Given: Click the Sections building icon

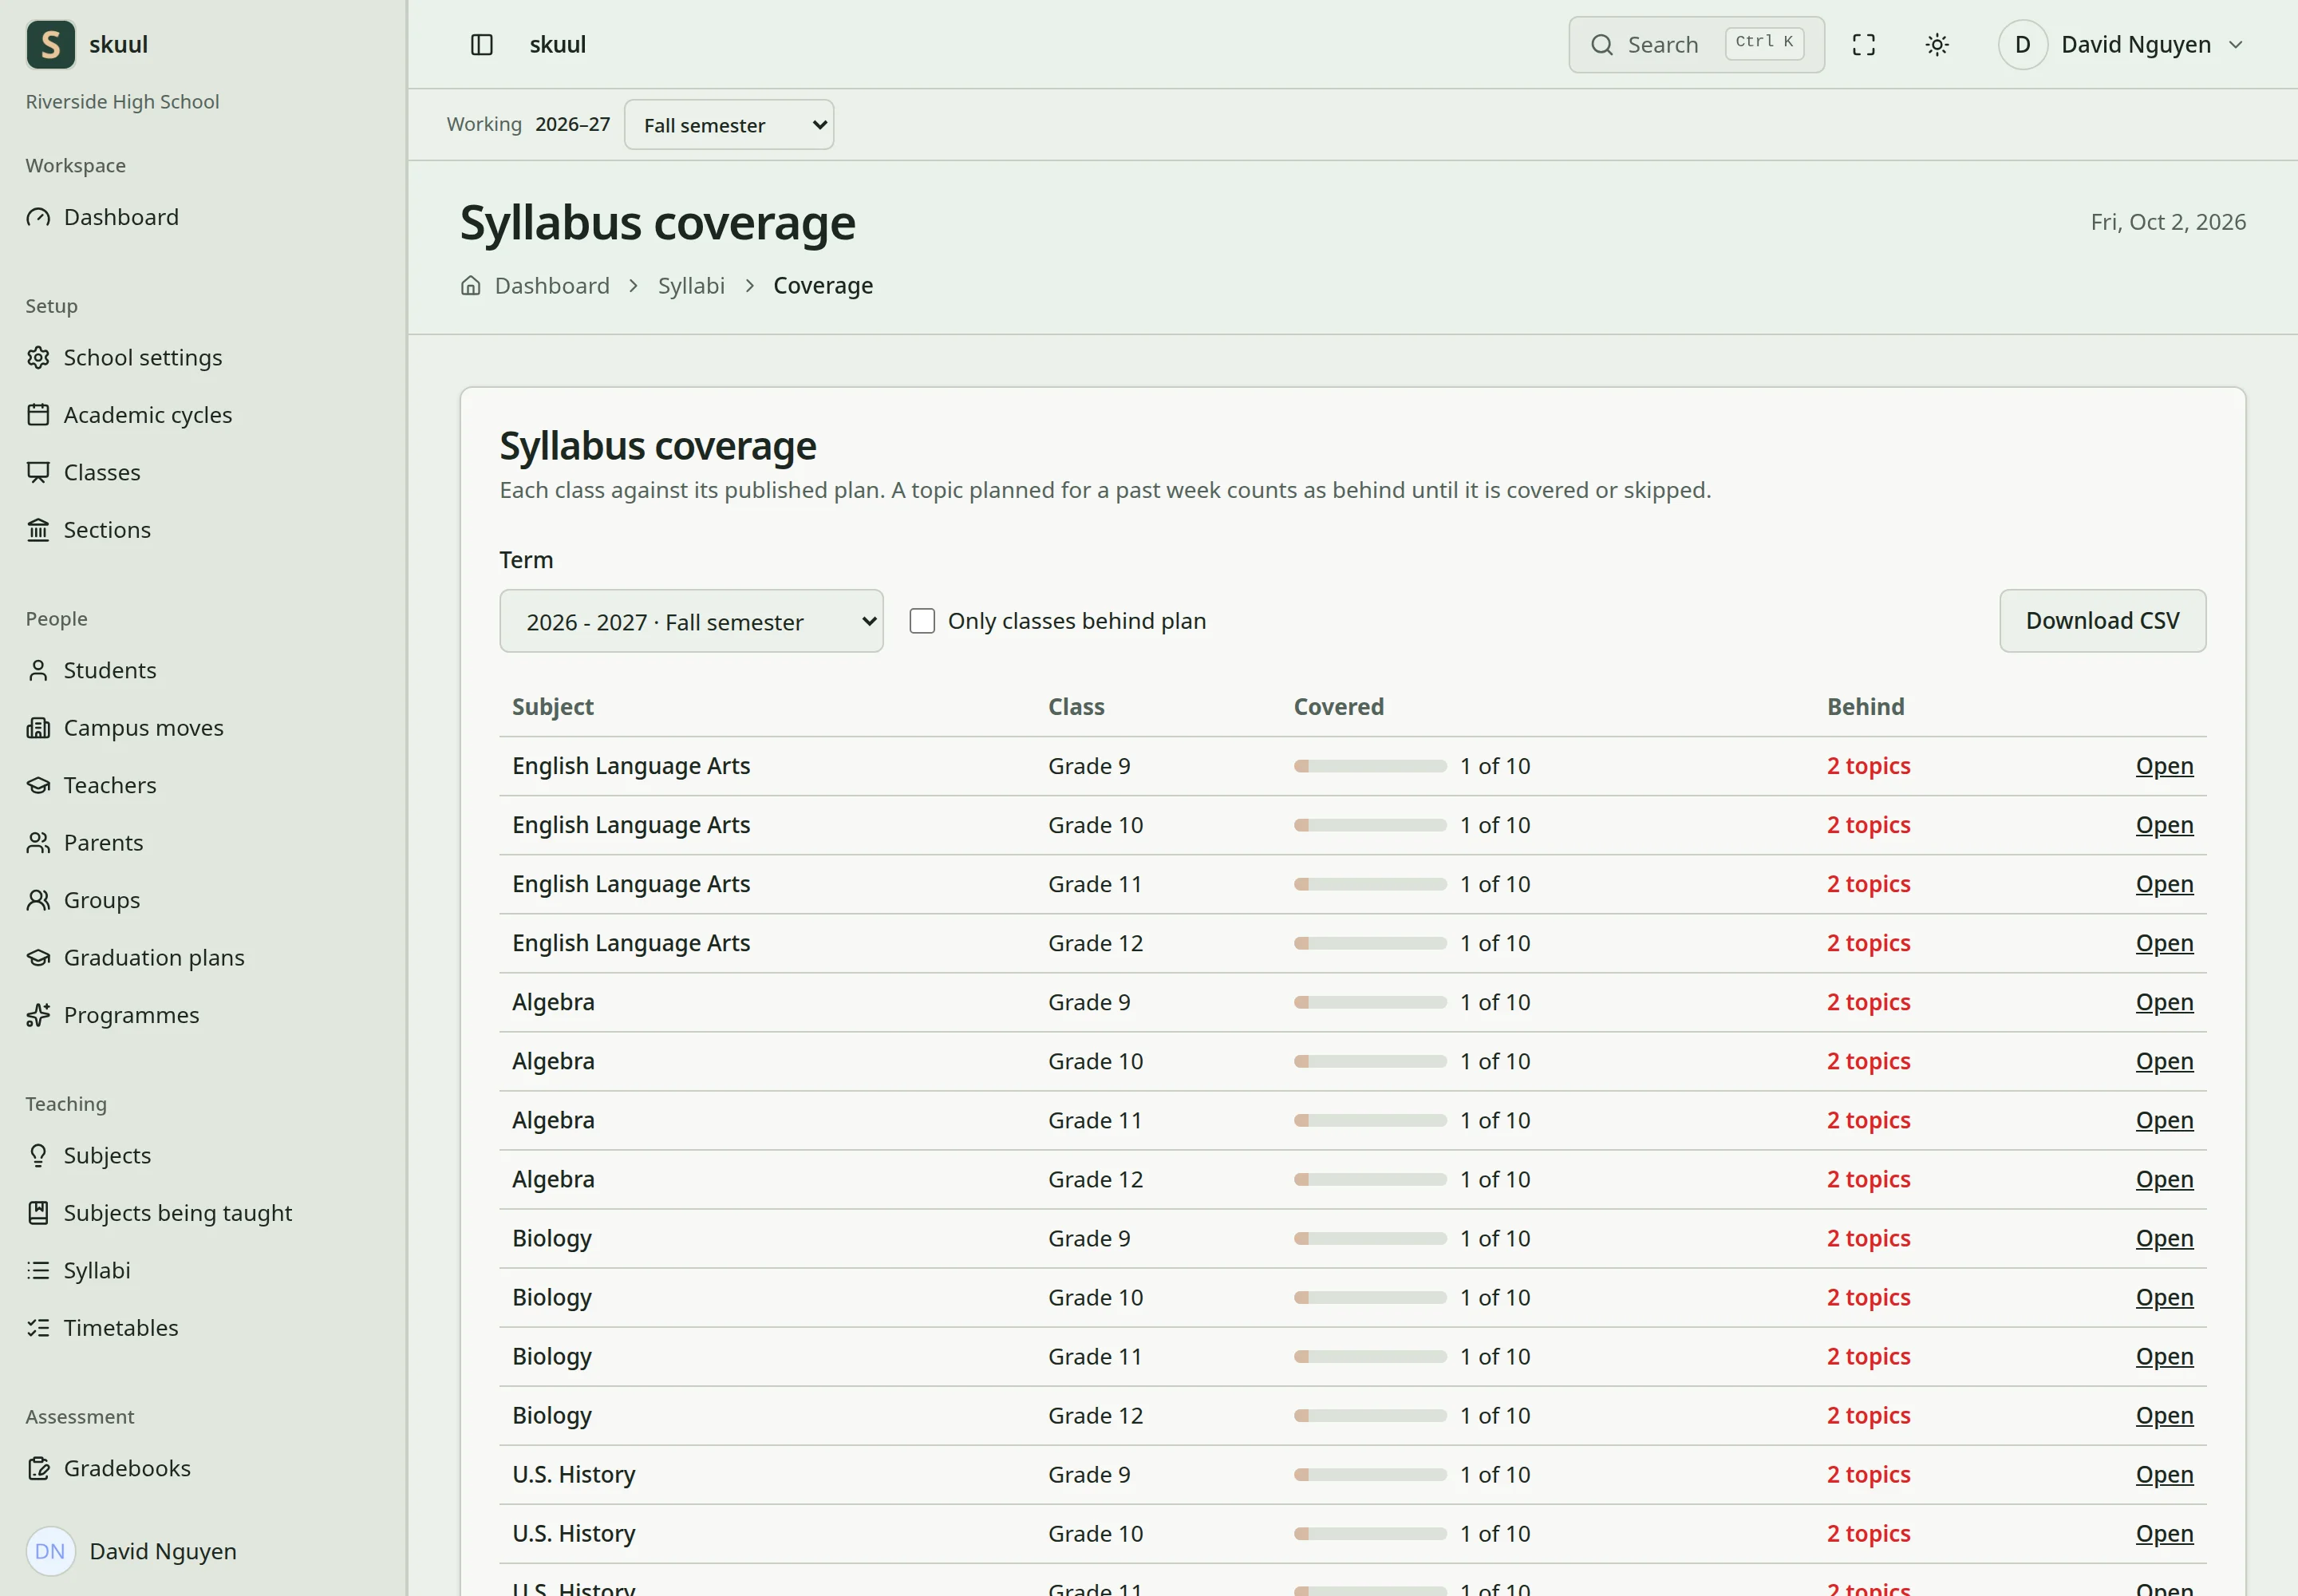Looking at the screenshot, I should [38, 529].
